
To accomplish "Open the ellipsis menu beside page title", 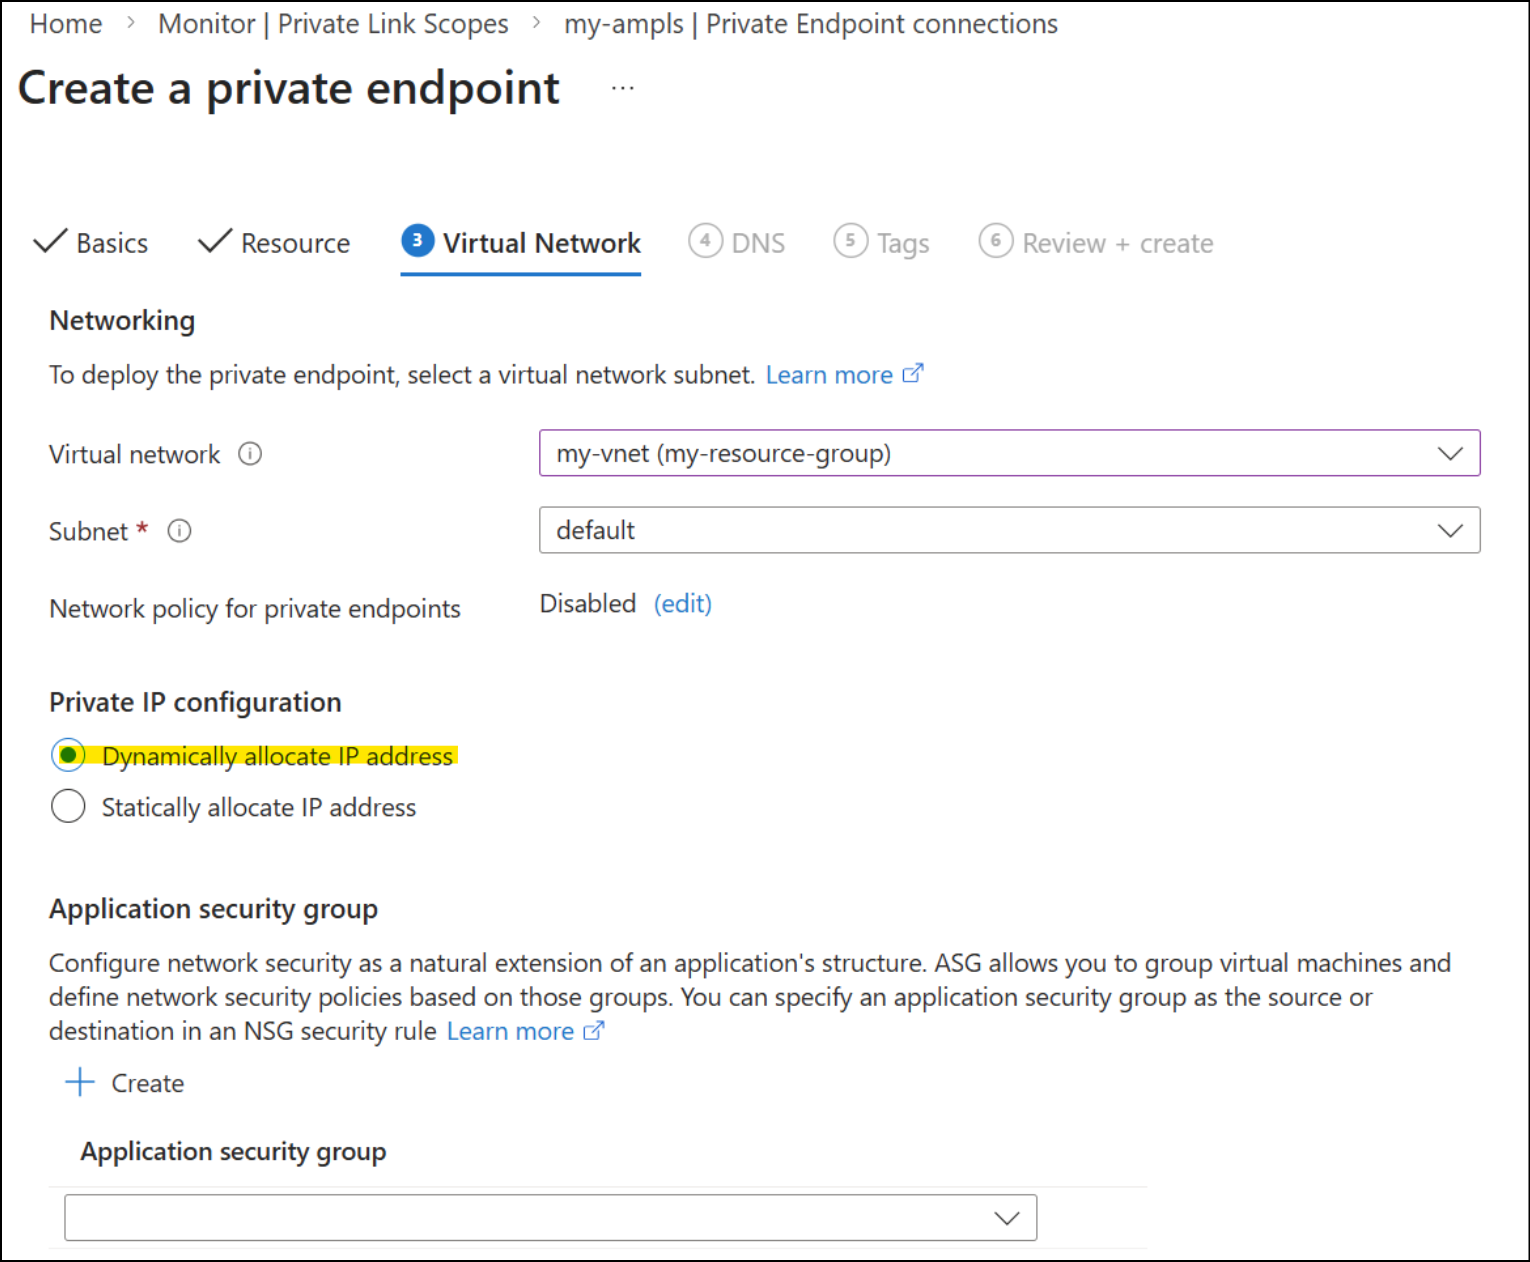I will click(623, 88).
